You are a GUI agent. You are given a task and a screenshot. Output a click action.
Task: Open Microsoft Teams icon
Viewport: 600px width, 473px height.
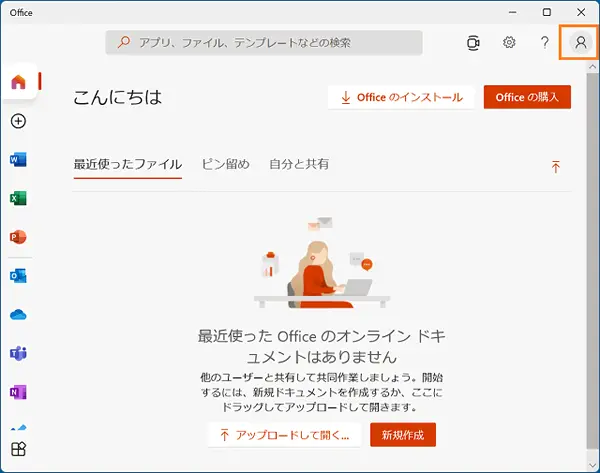(x=18, y=353)
